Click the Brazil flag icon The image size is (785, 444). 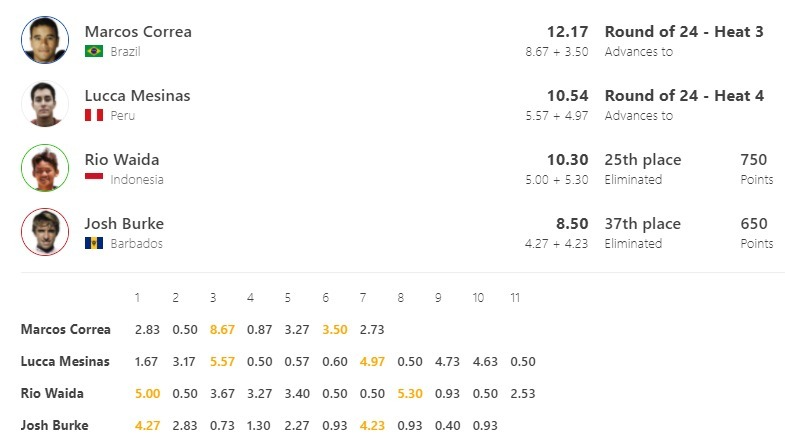pyautogui.click(x=94, y=51)
